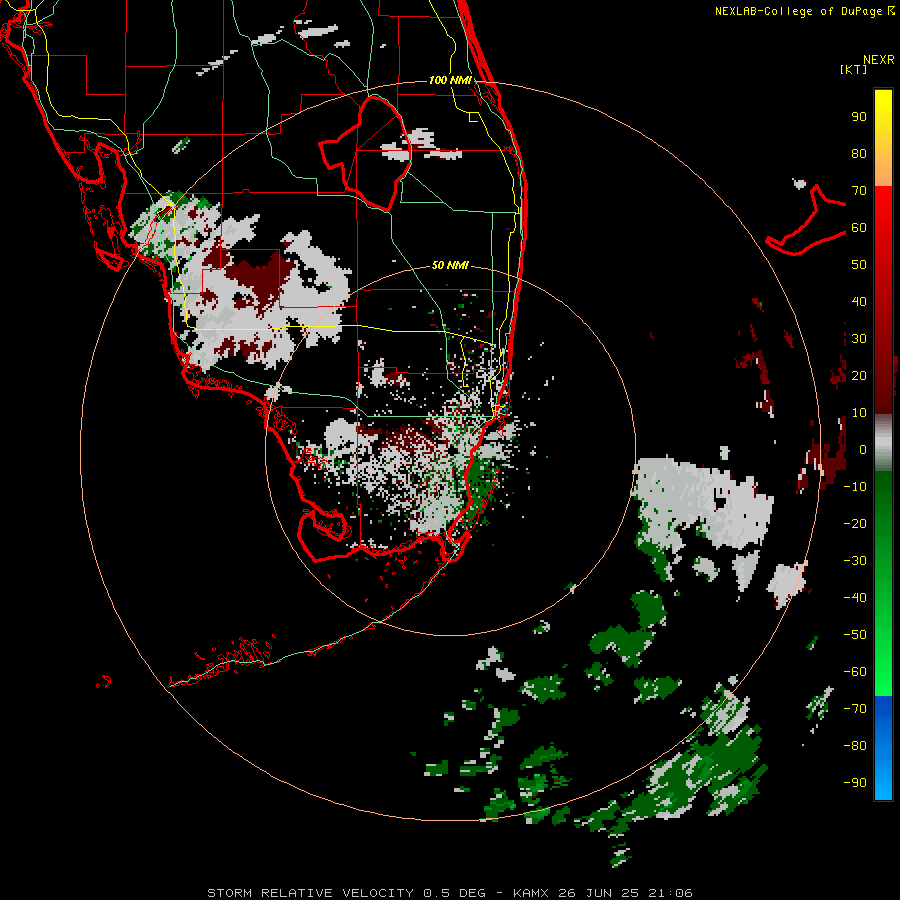
Task: Click the -80 value on the velocity scale
Action: click(855, 746)
